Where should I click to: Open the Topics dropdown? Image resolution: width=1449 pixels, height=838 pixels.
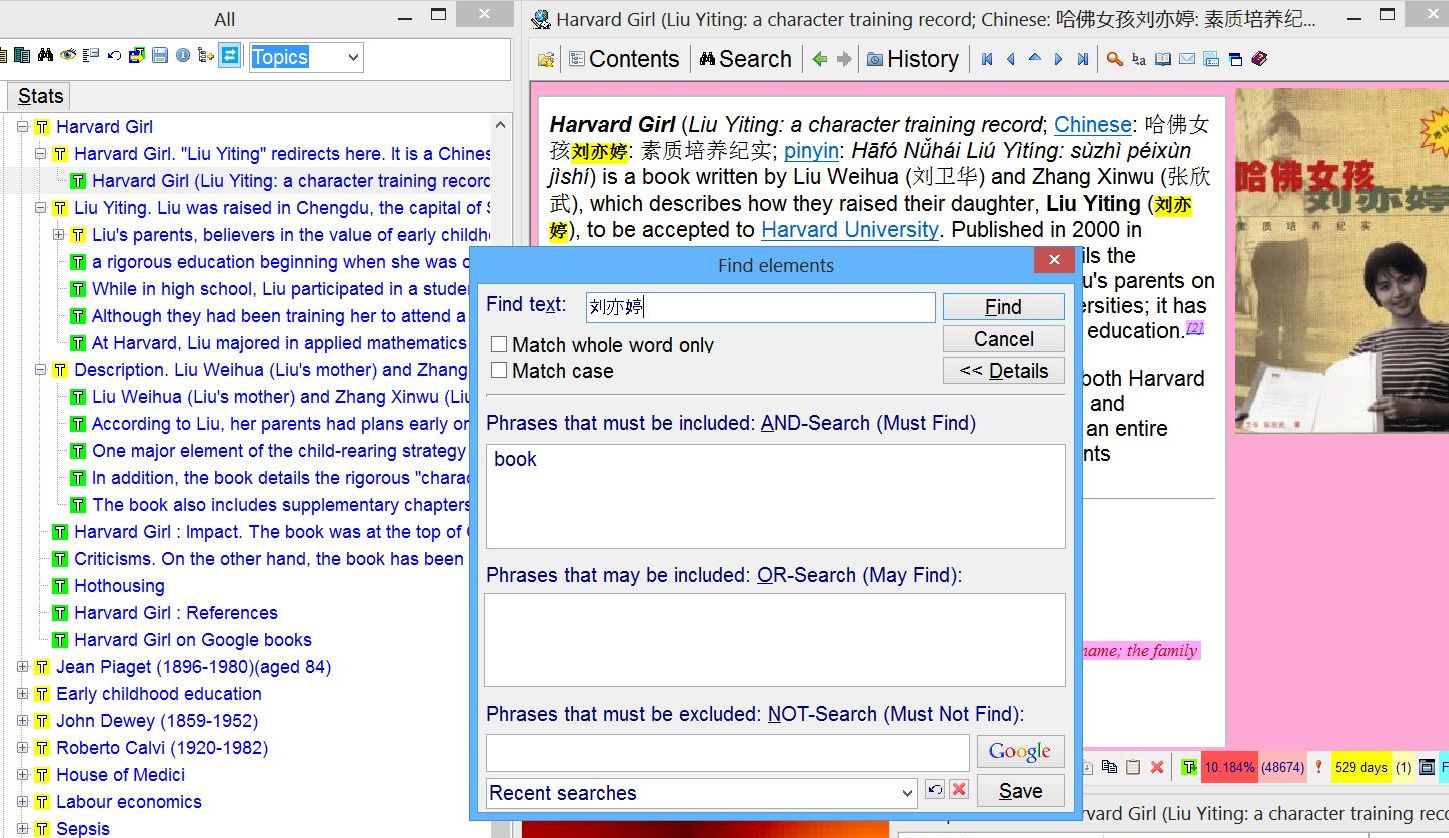(356, 56)
